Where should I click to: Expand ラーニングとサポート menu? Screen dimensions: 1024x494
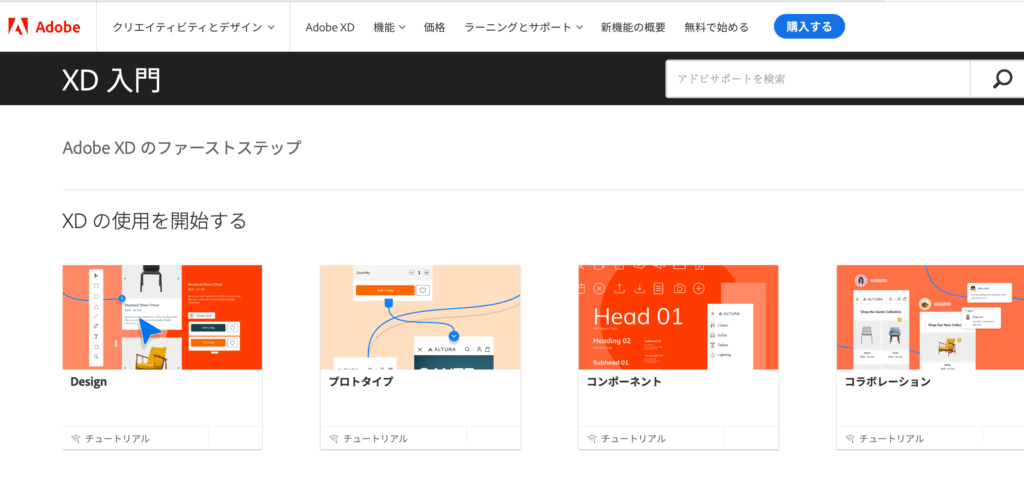523,27
